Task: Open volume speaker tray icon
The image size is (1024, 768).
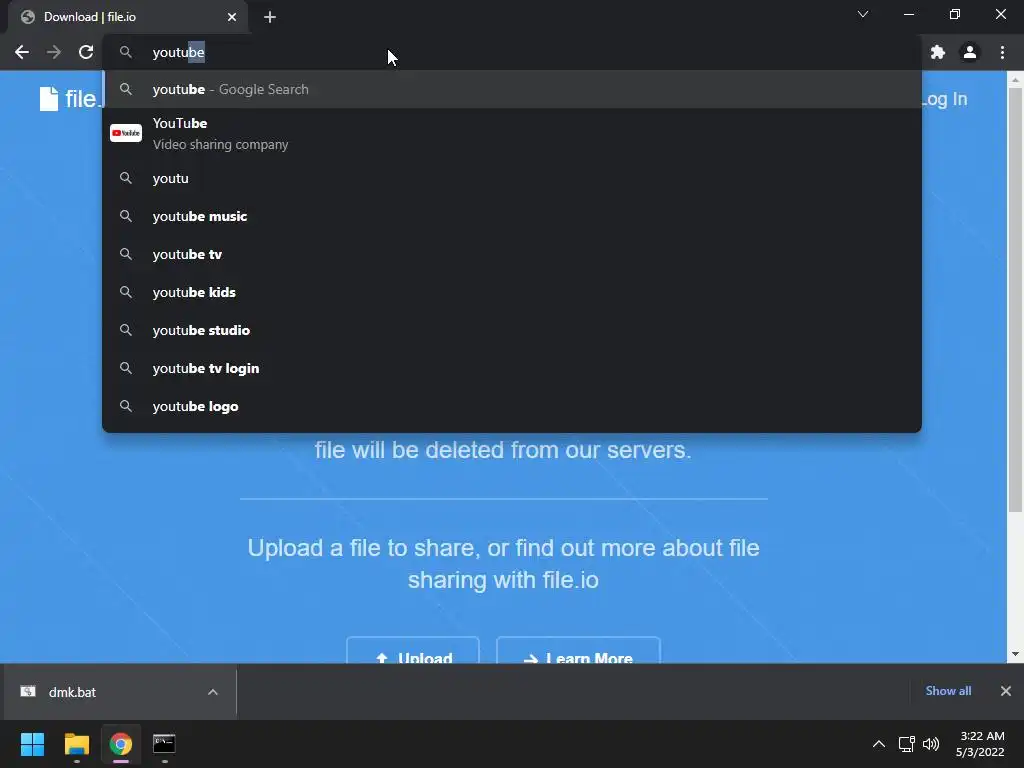Action: 931,744
